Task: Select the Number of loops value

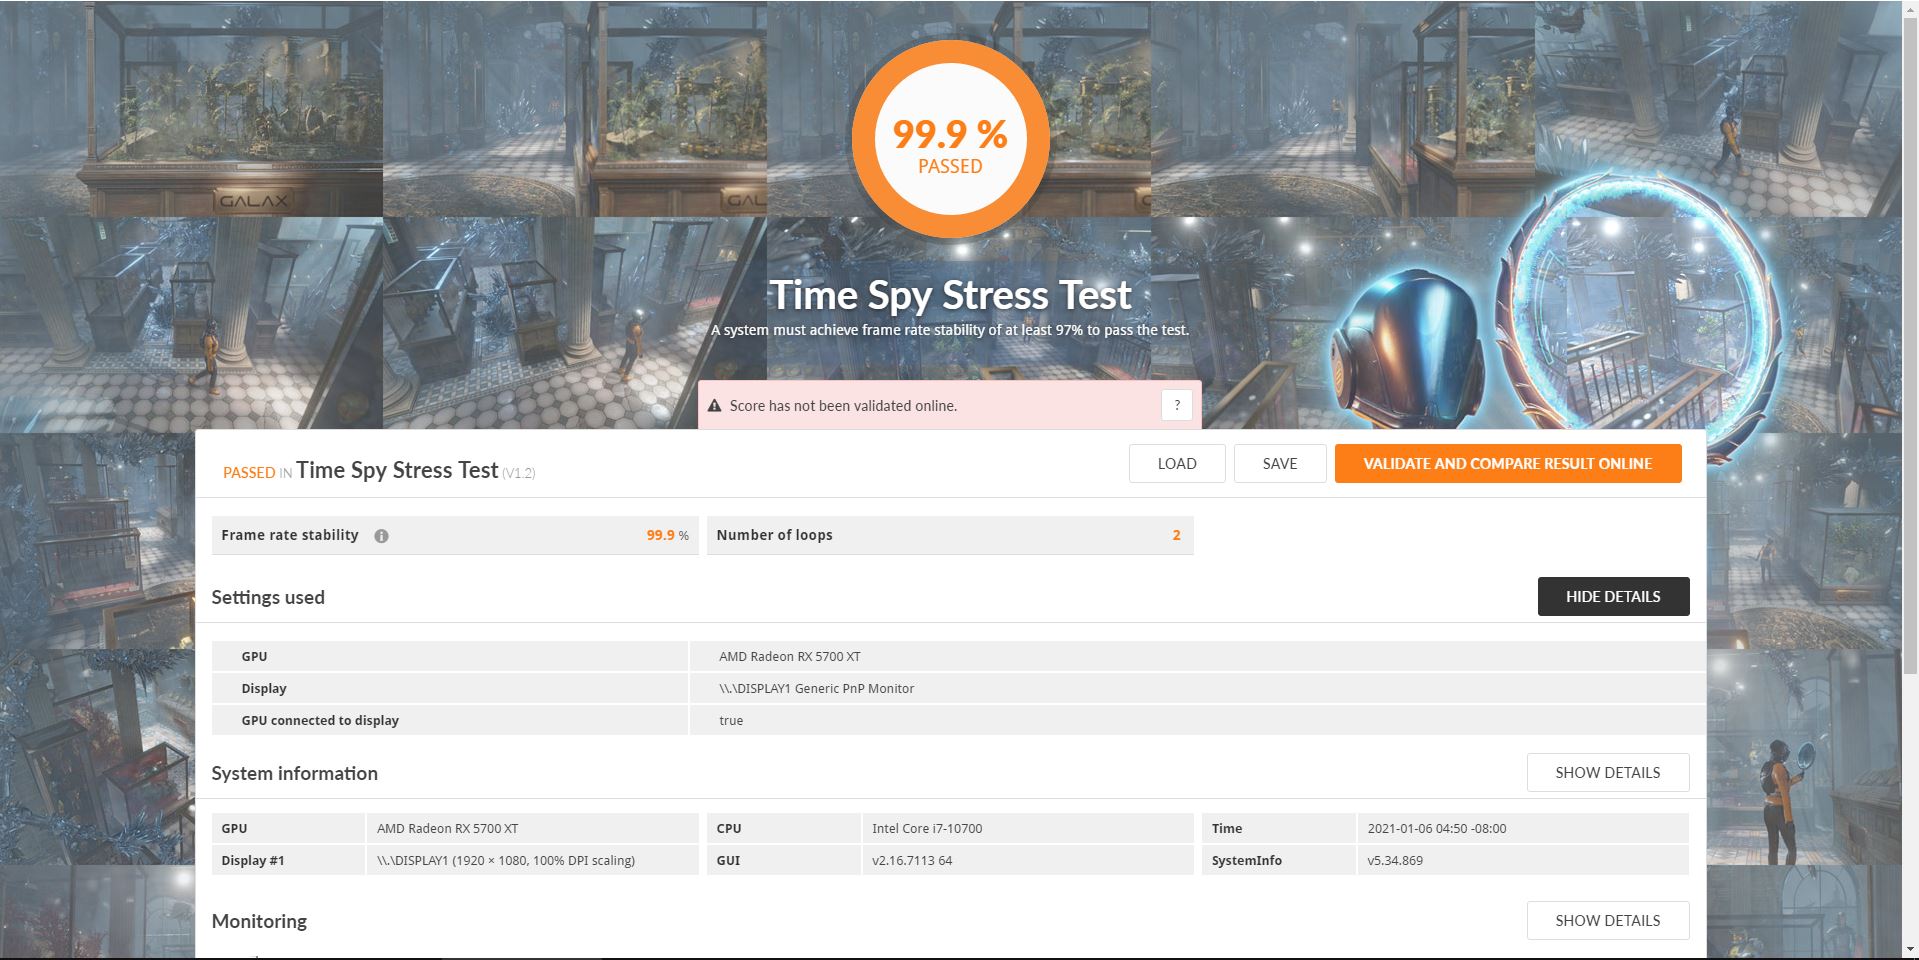Action: pyautogui.click(x=1176, y=535)
